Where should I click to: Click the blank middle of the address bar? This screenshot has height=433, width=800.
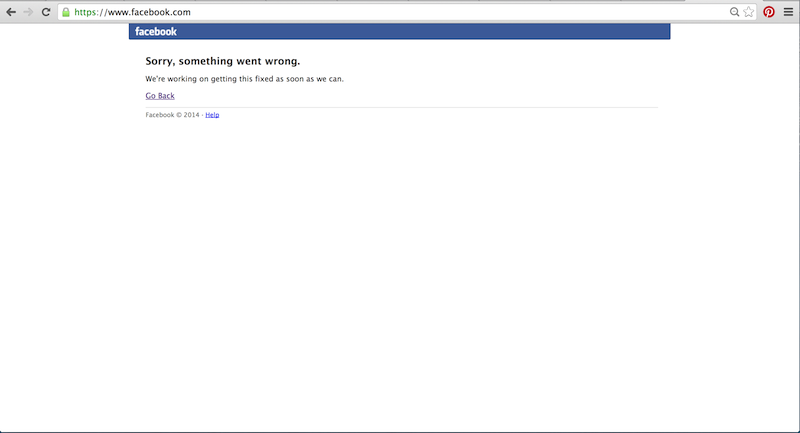[450, 12]
